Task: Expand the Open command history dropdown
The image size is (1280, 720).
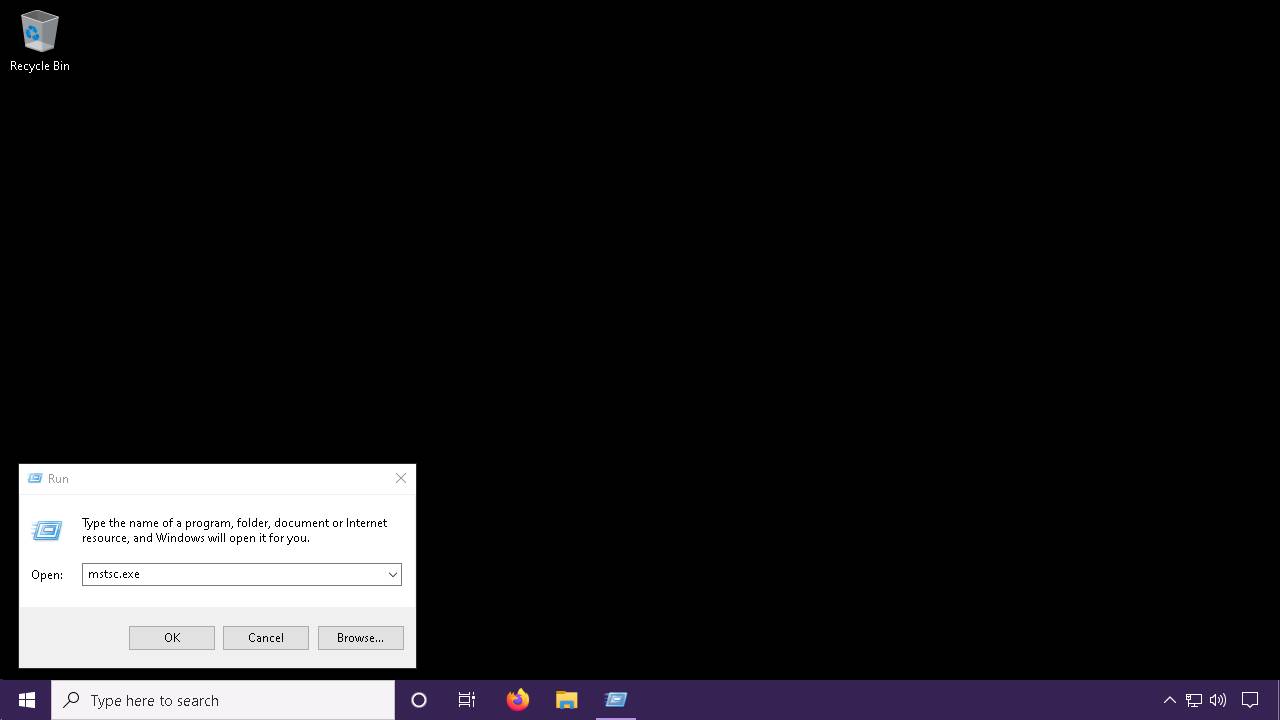Action: tap(393, 575)
